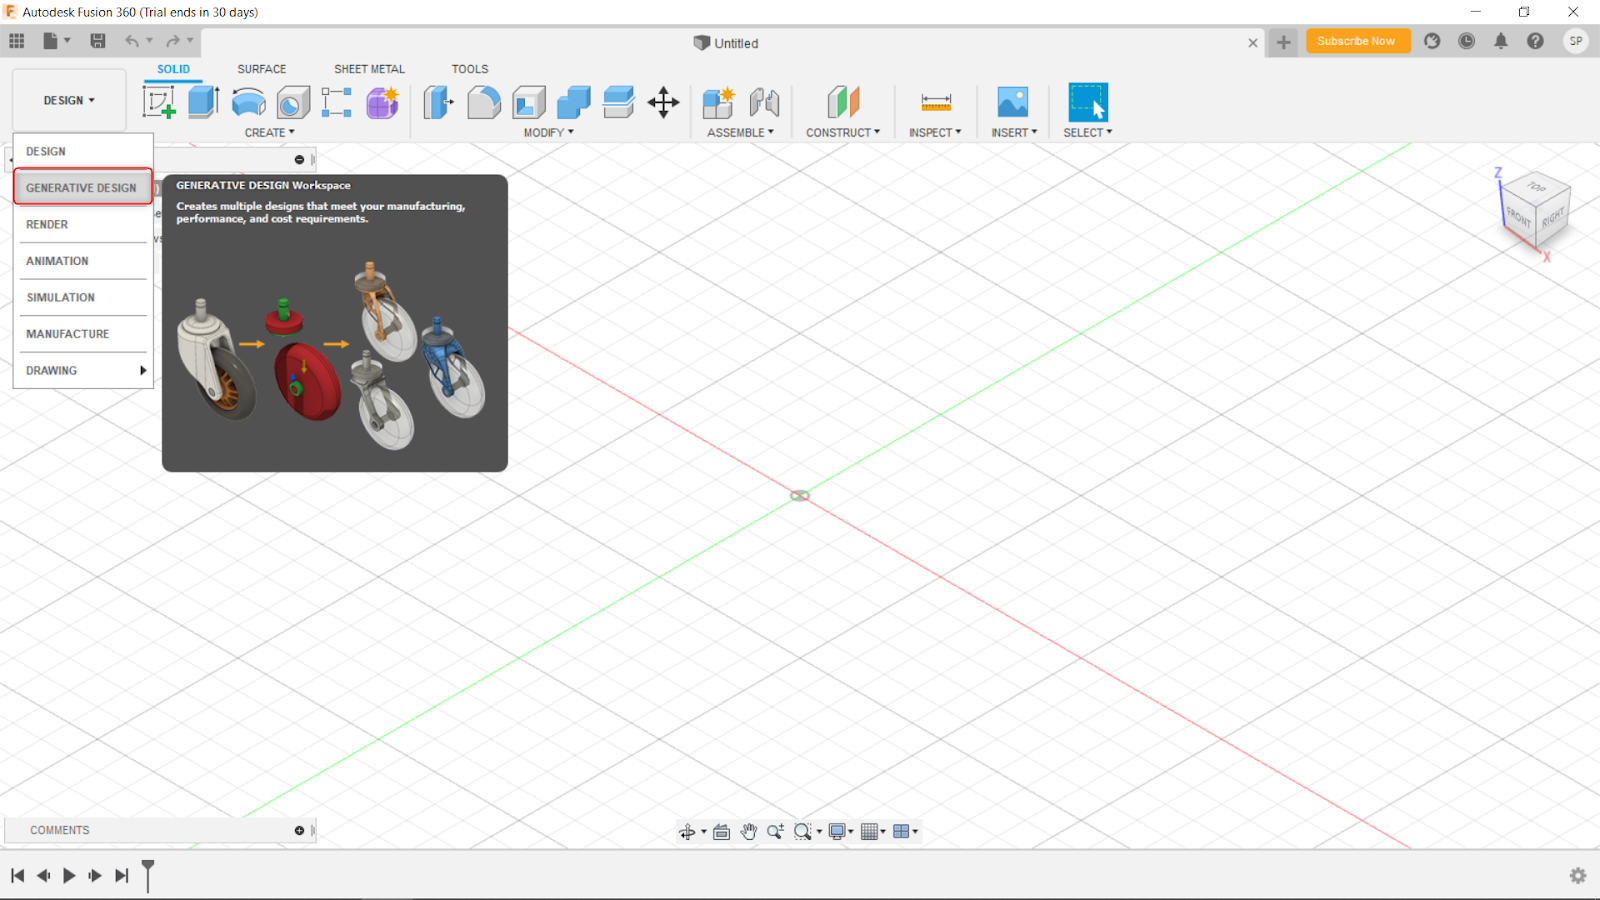The image size is (1600, 900).
Task: Switch to the SURFACE tab
Action: 262,69
